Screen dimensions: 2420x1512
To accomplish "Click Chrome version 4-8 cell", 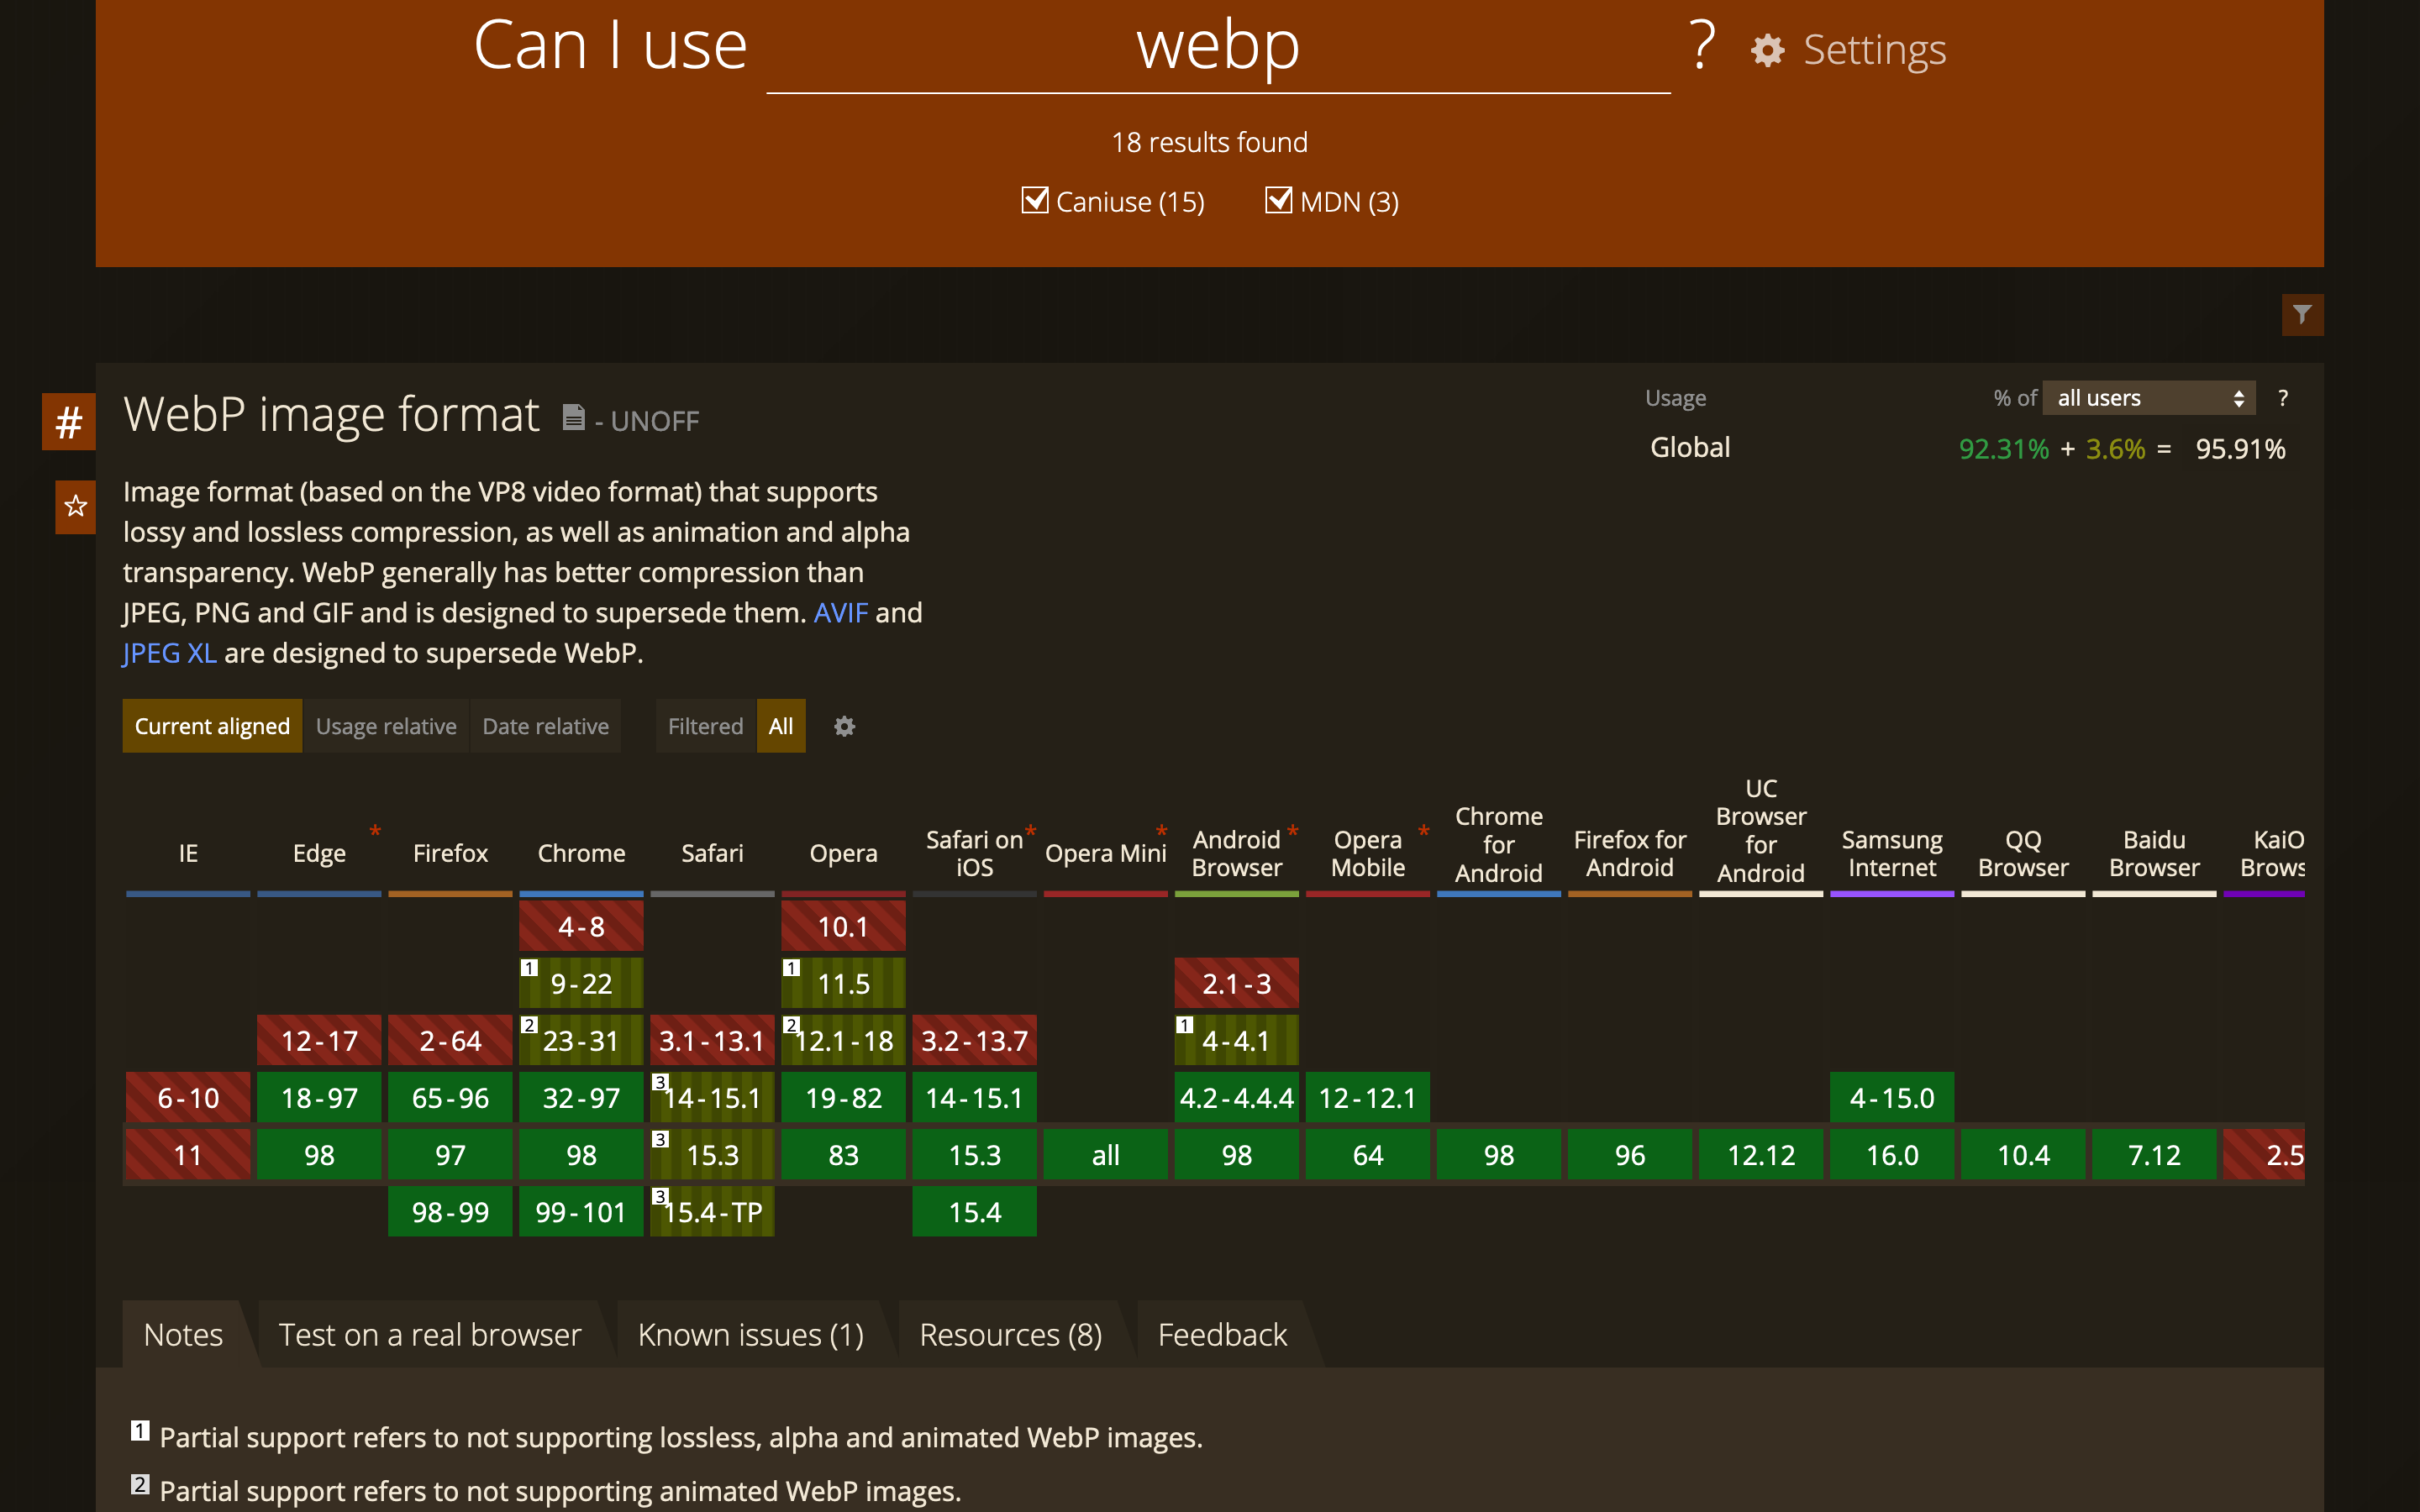I will coord(581,926).
